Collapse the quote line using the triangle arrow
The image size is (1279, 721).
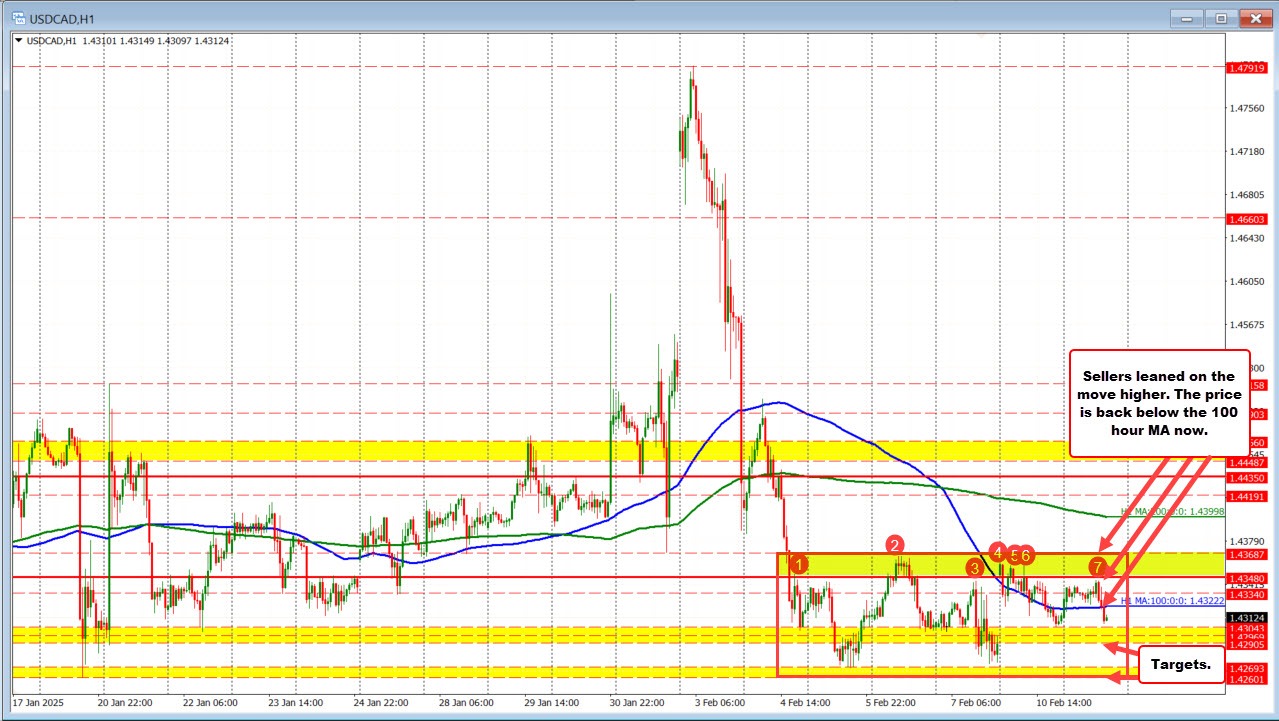tap(18, 40)
